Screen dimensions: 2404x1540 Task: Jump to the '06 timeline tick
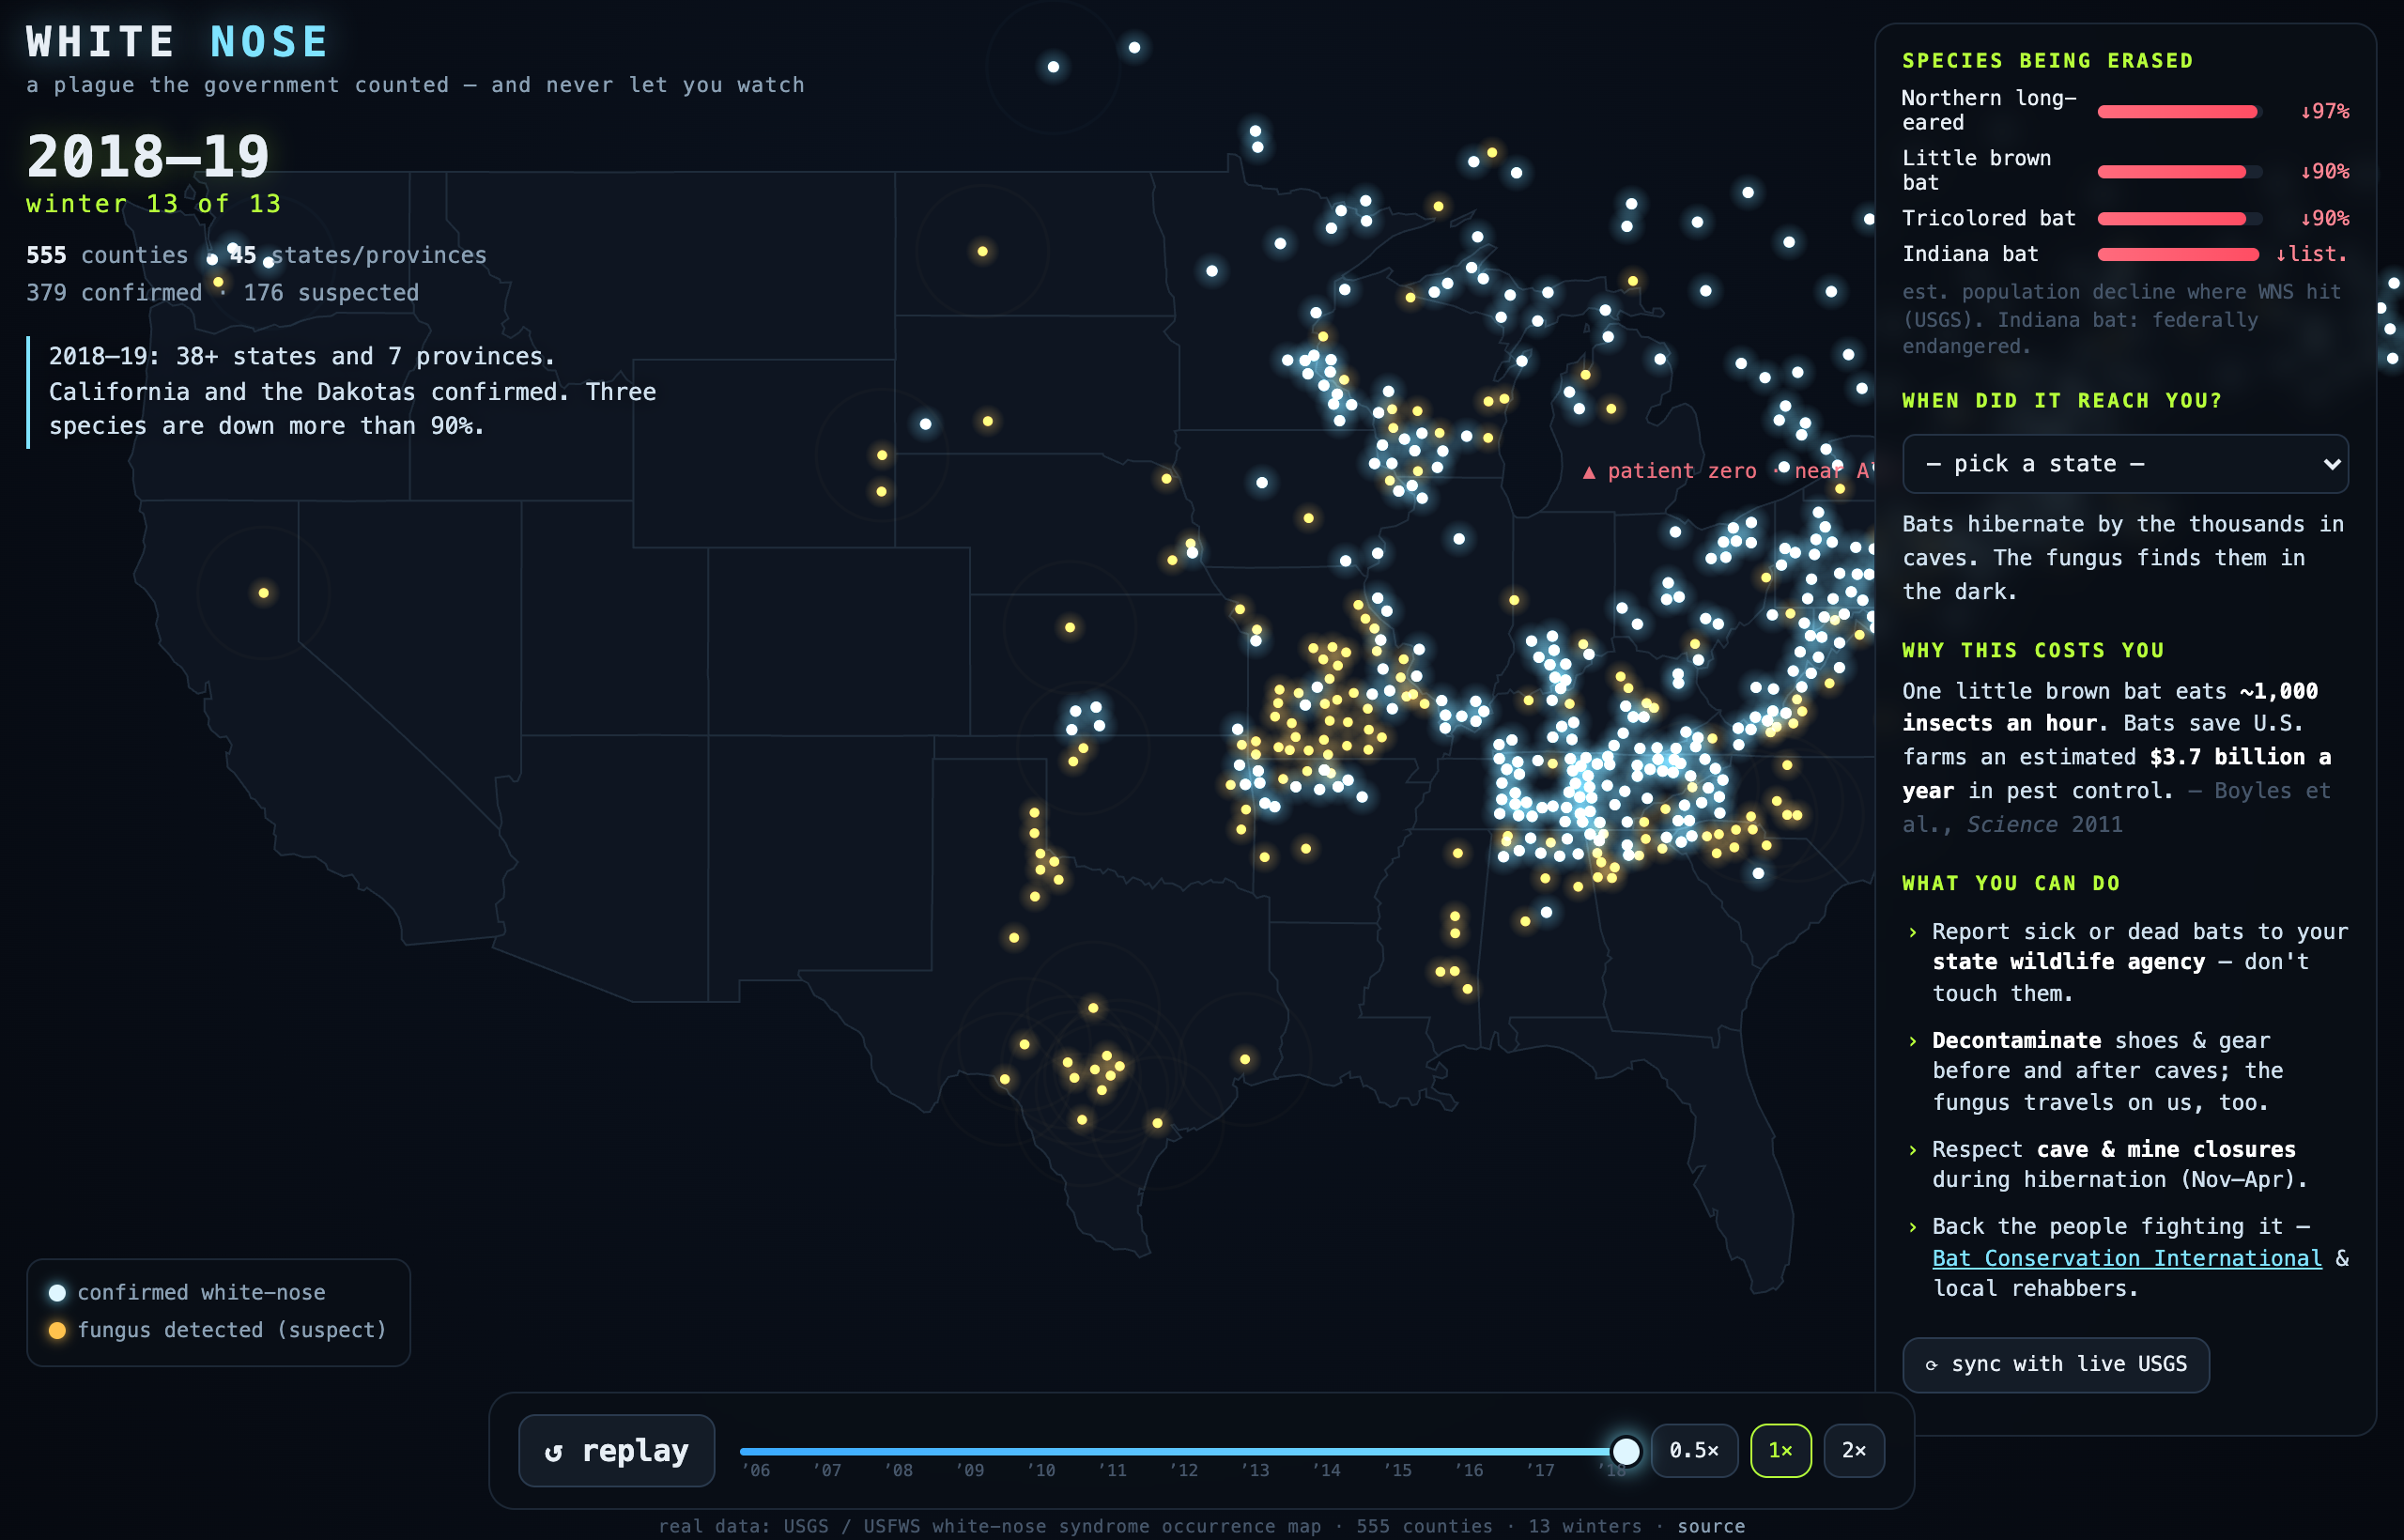coord(756,1470)
